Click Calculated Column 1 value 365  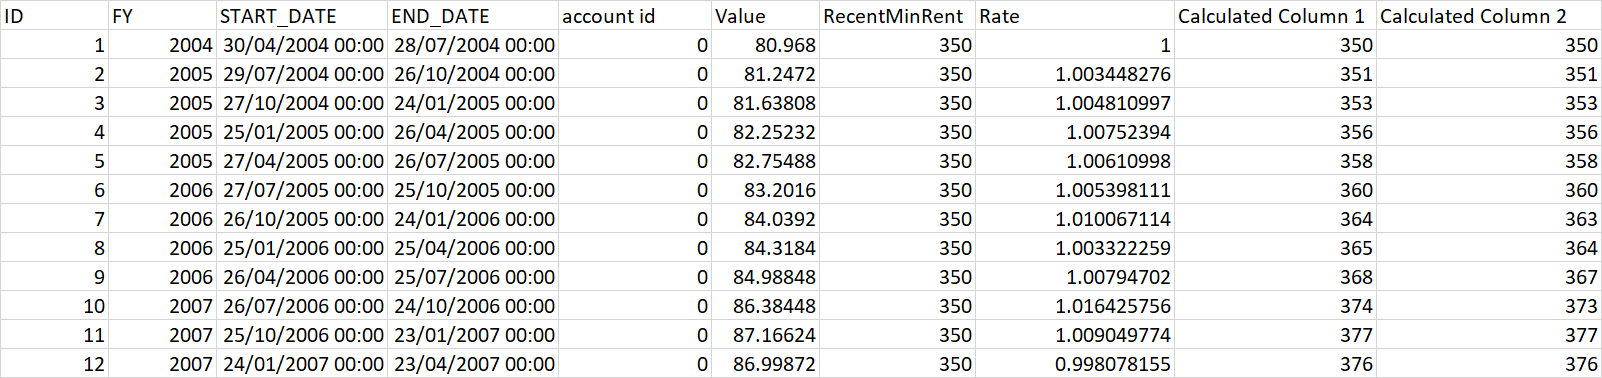pyautogui.click(x=1274, y=248)
